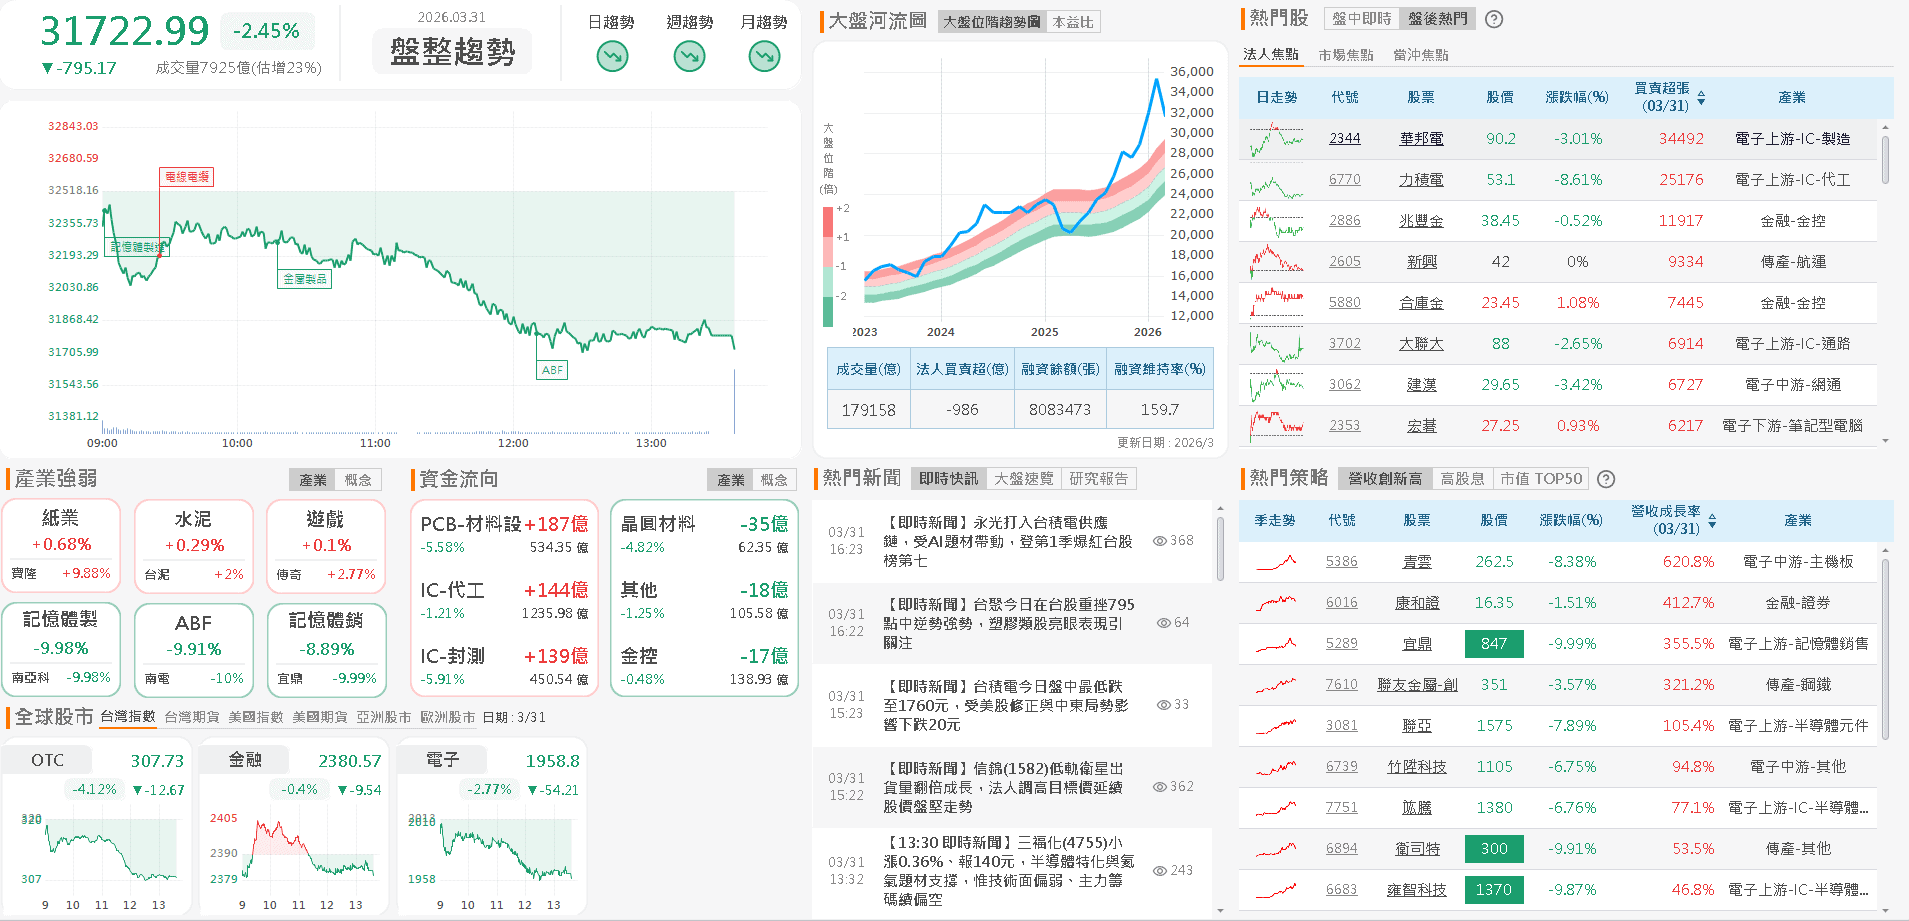Open help icon beside 盤後熱門
The height and width of the screenshot is (921, 1909).
click(x=1493, y=19)
